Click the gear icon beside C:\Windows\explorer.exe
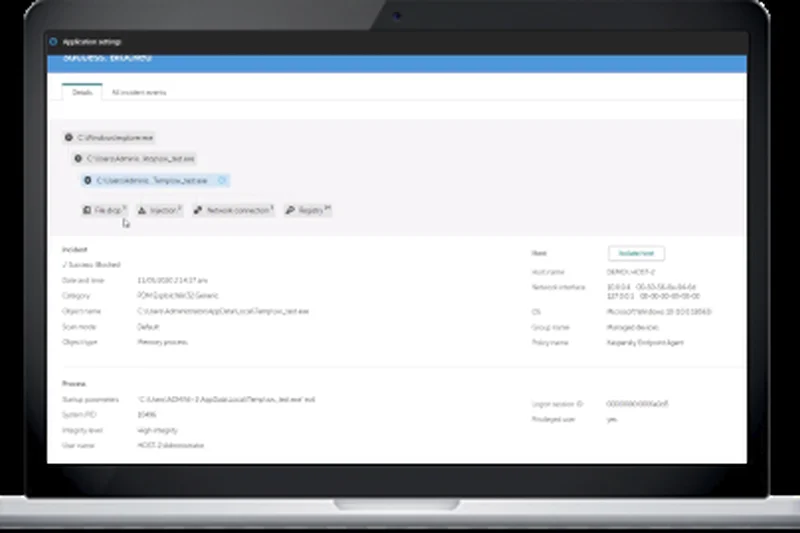Screen dimensions: 800x533 pos(69,137)
